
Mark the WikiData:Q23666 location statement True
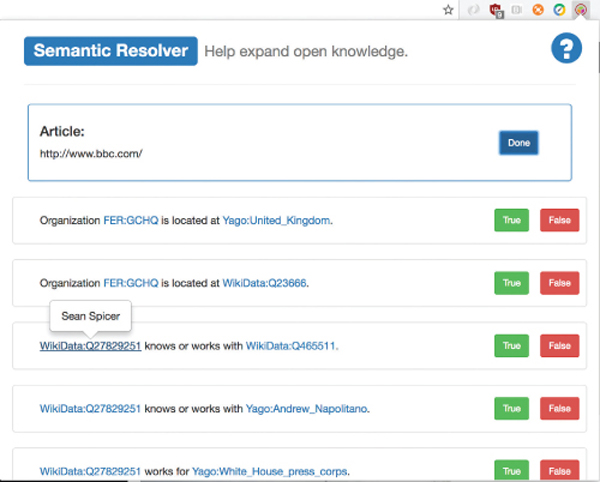click(511, 283)
